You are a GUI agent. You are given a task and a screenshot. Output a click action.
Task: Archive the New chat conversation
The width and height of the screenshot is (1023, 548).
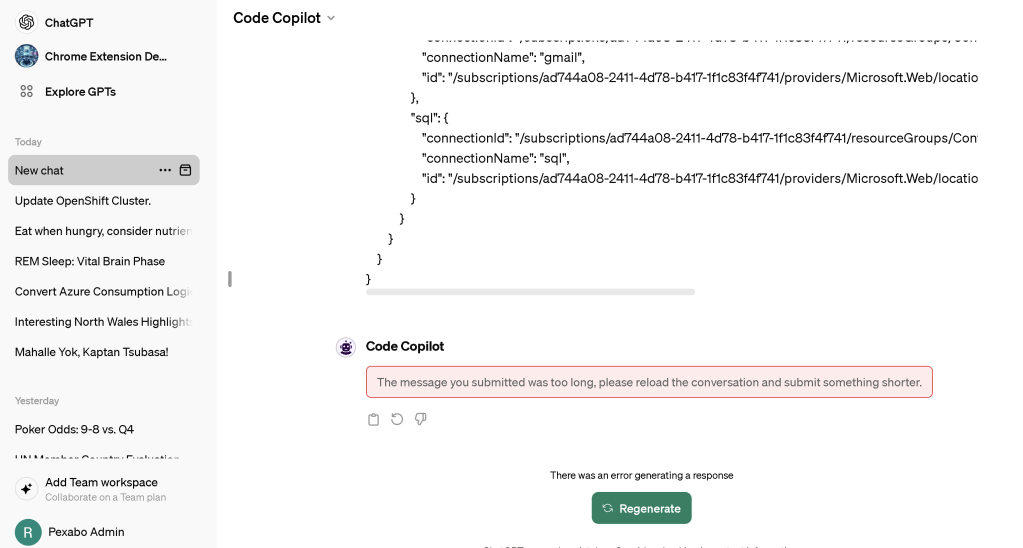tap(185, 170)
